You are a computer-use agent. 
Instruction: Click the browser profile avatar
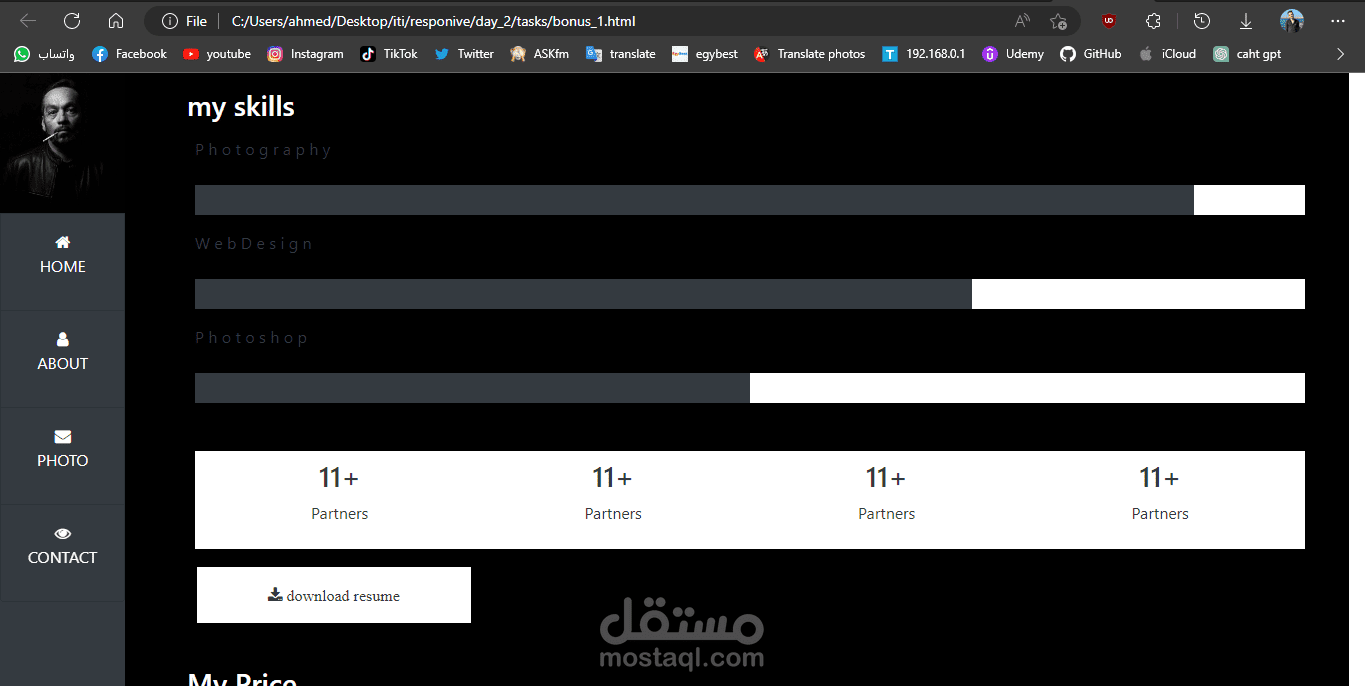point(1291,21)
